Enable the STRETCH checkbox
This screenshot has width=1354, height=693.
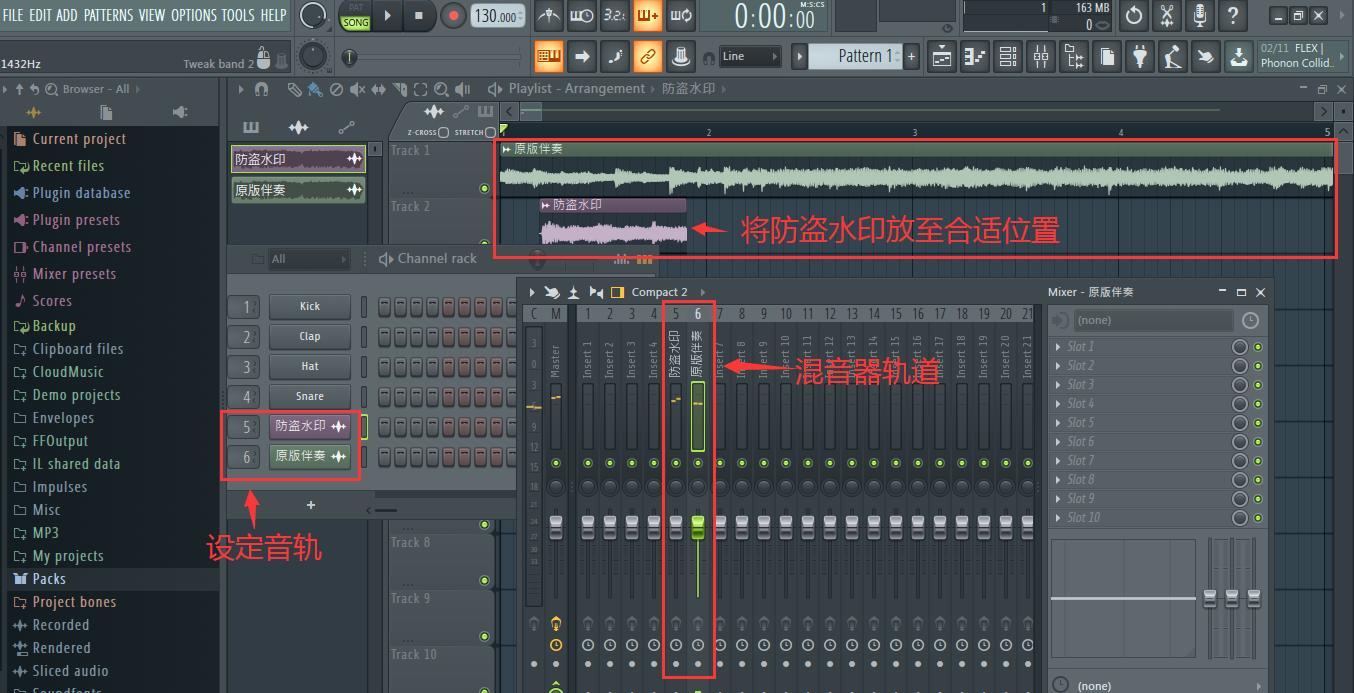point(490,131)
